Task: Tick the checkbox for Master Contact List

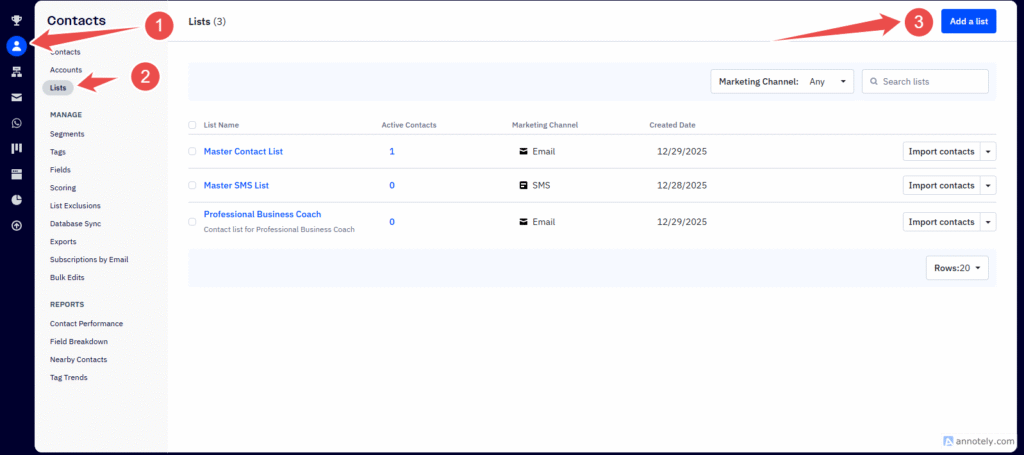Action: click(193, 152)
